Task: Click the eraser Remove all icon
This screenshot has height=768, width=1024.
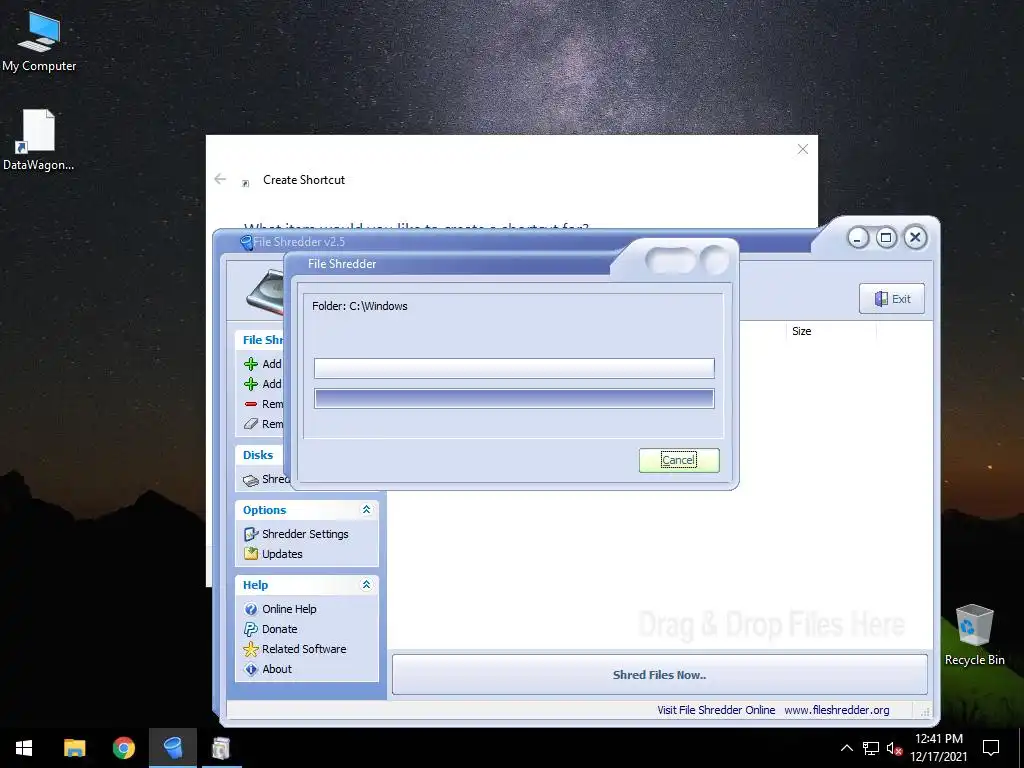Action: coord(251,424)
